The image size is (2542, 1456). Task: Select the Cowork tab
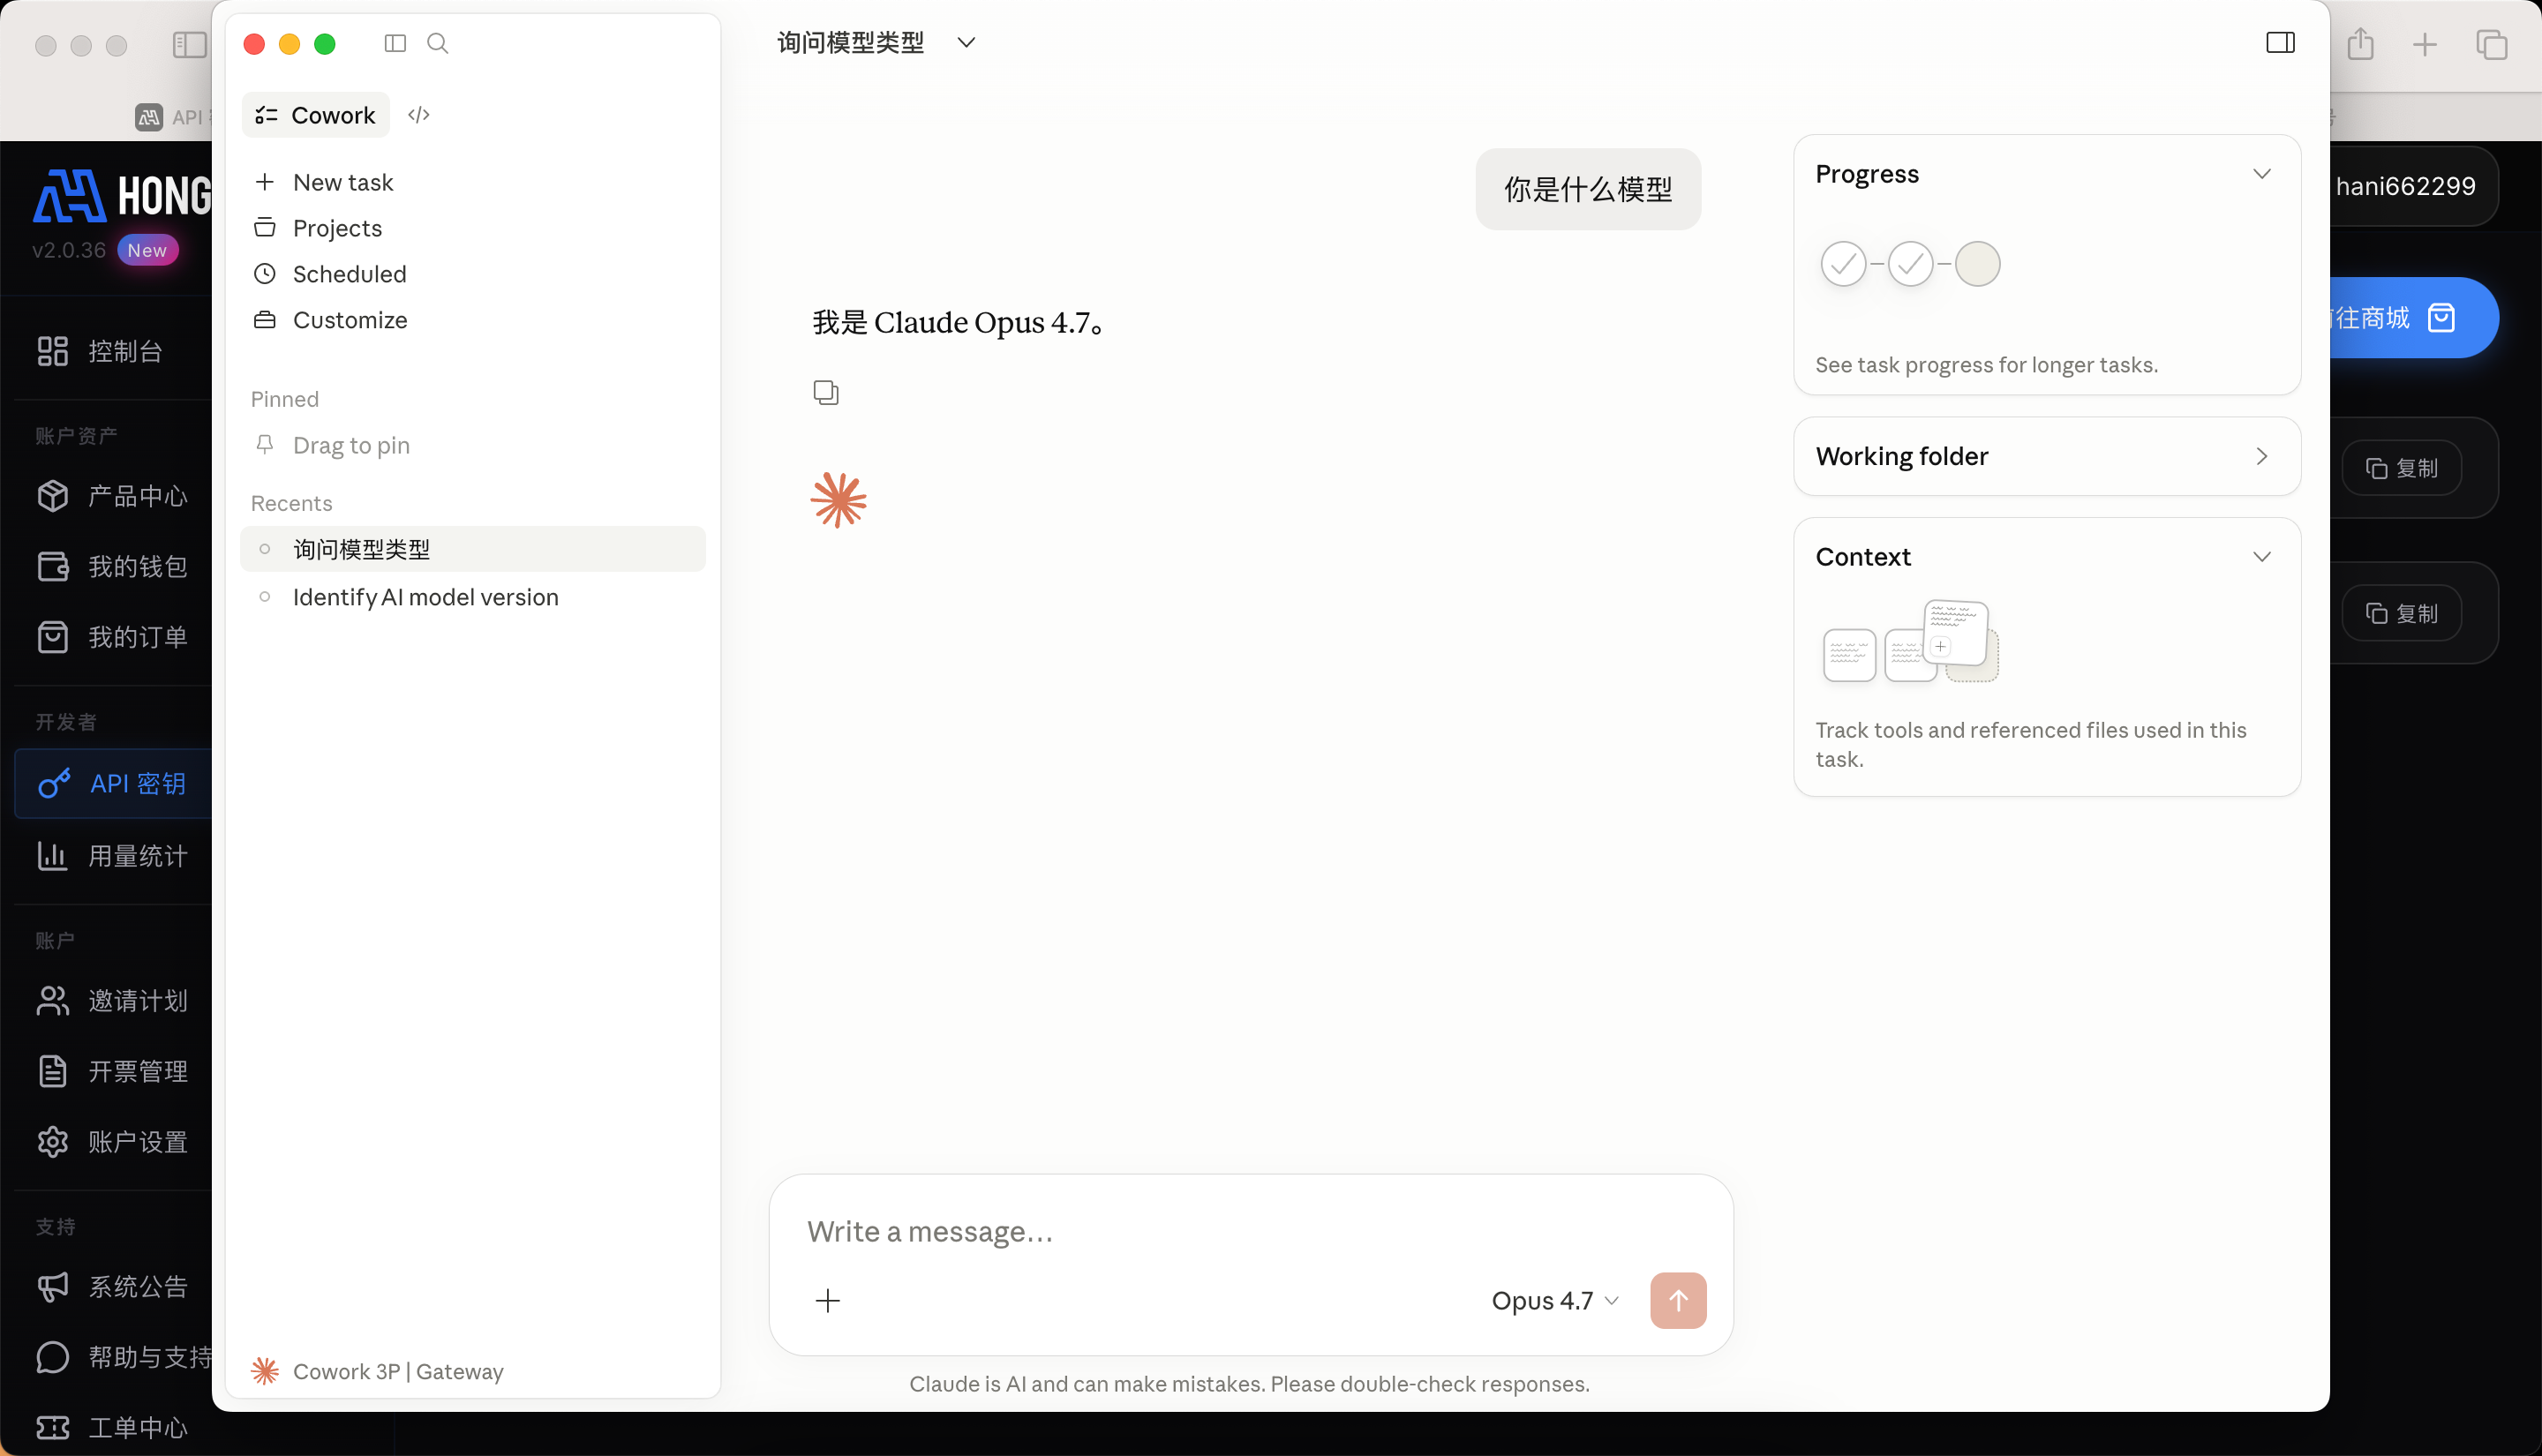pyautogui.click(x=316, y=115)
